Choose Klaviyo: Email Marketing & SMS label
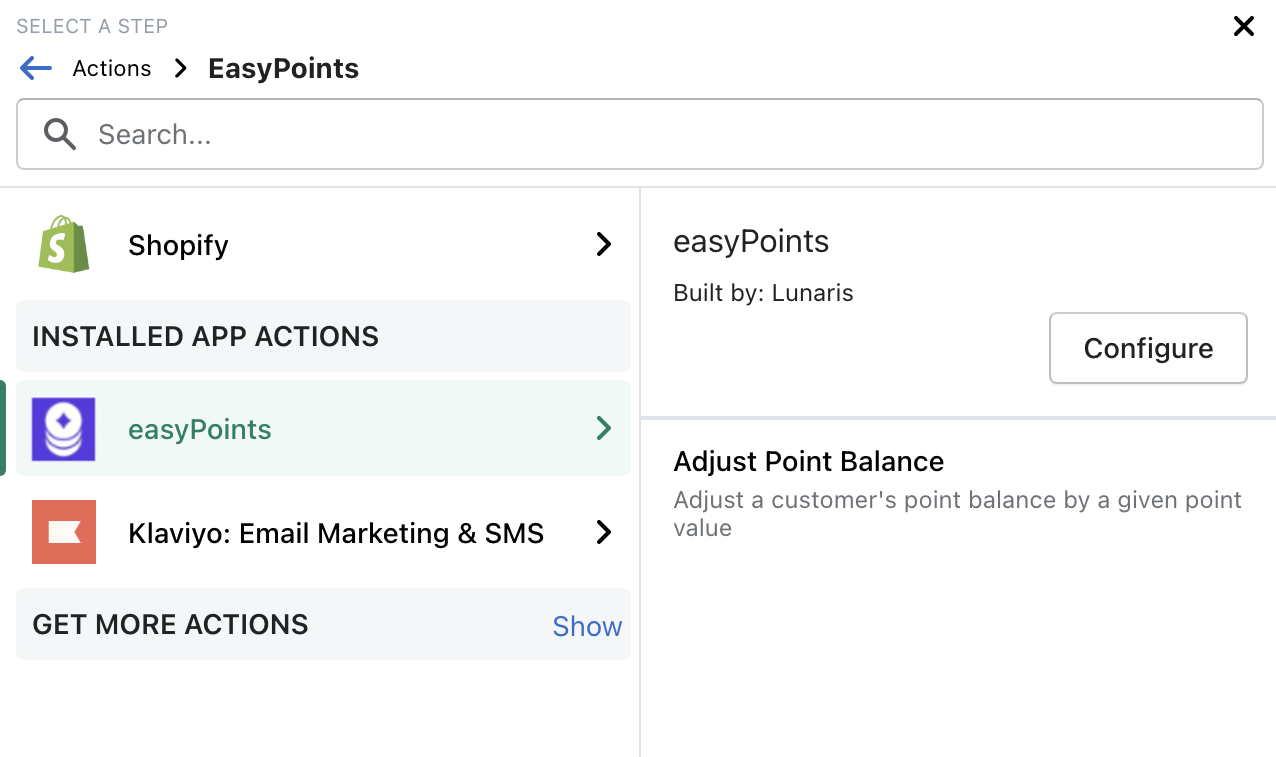The image size is (1276, 757). 336,533
